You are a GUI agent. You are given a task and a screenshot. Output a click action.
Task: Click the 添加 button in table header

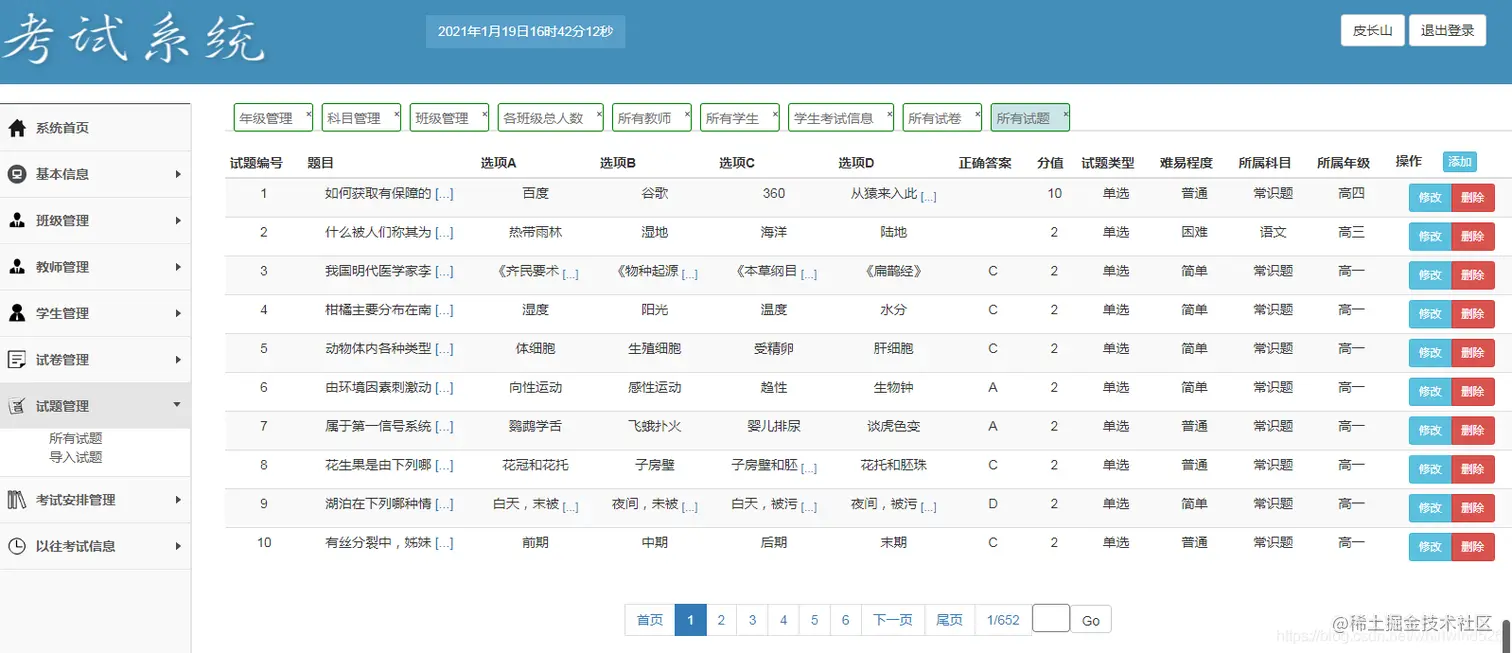1459,162
